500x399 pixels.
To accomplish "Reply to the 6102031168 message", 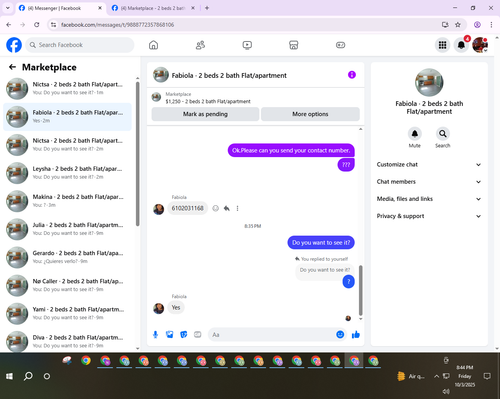I will click(x=227, y=208).
